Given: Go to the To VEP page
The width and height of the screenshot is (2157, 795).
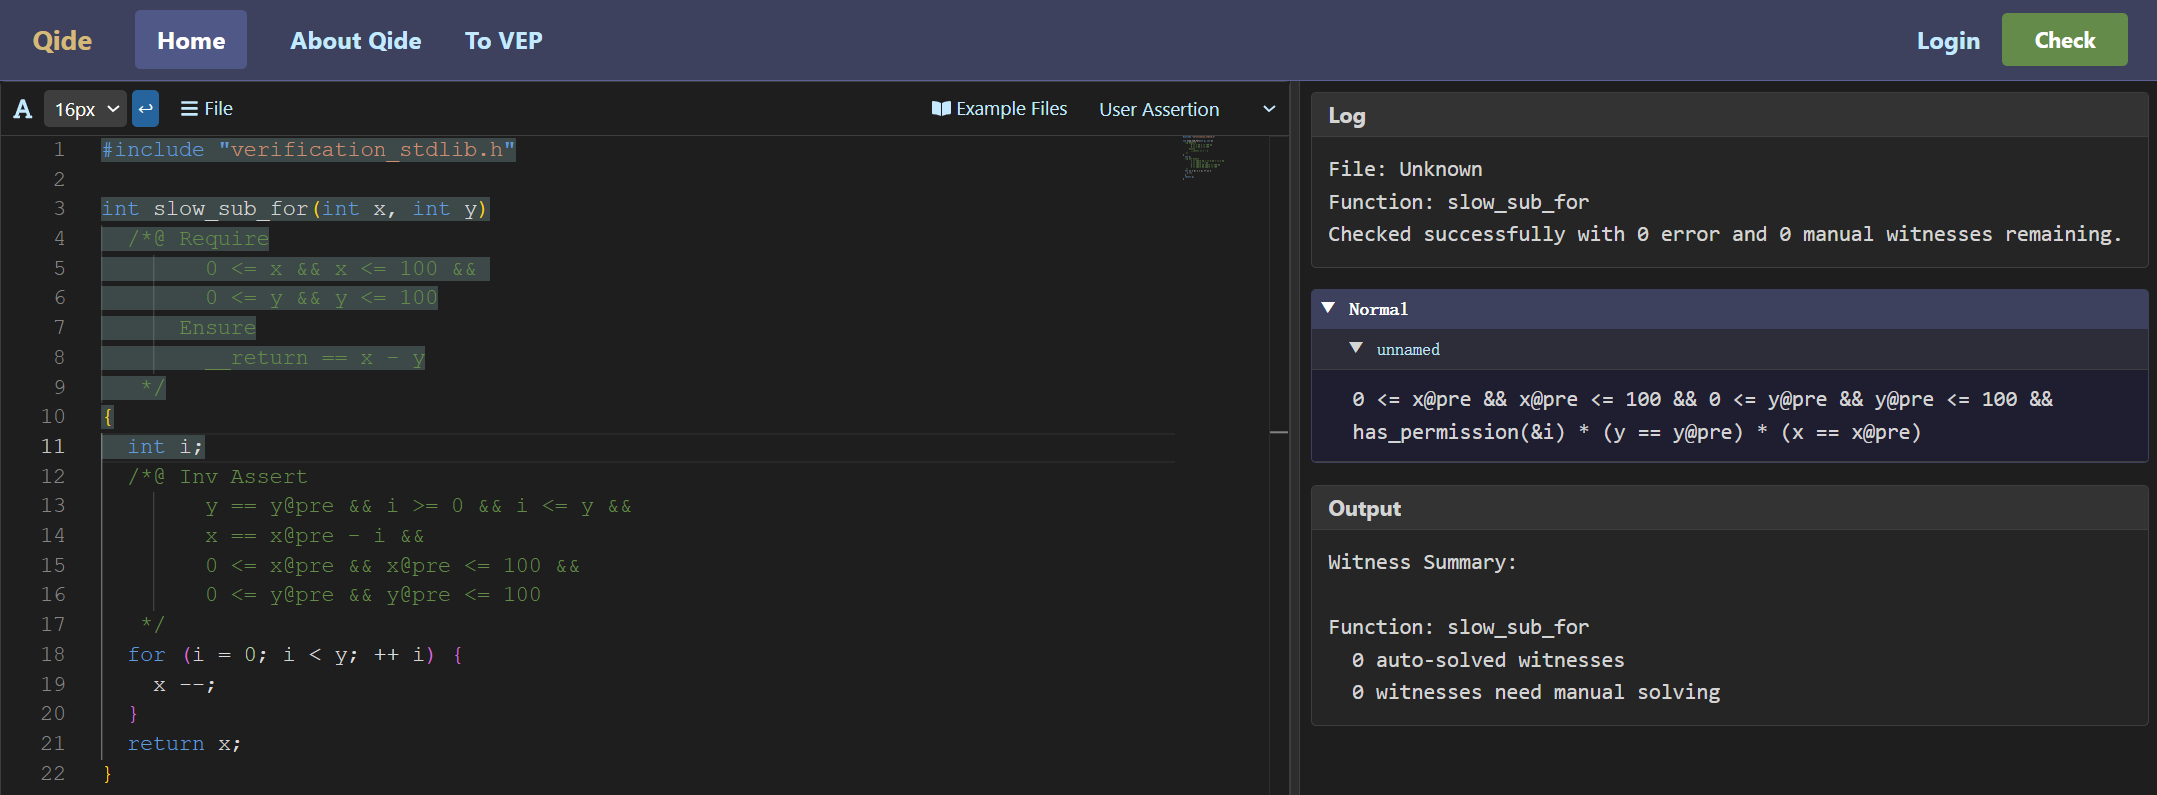Looking at the screenshot, I should click(x=504, y=41).
